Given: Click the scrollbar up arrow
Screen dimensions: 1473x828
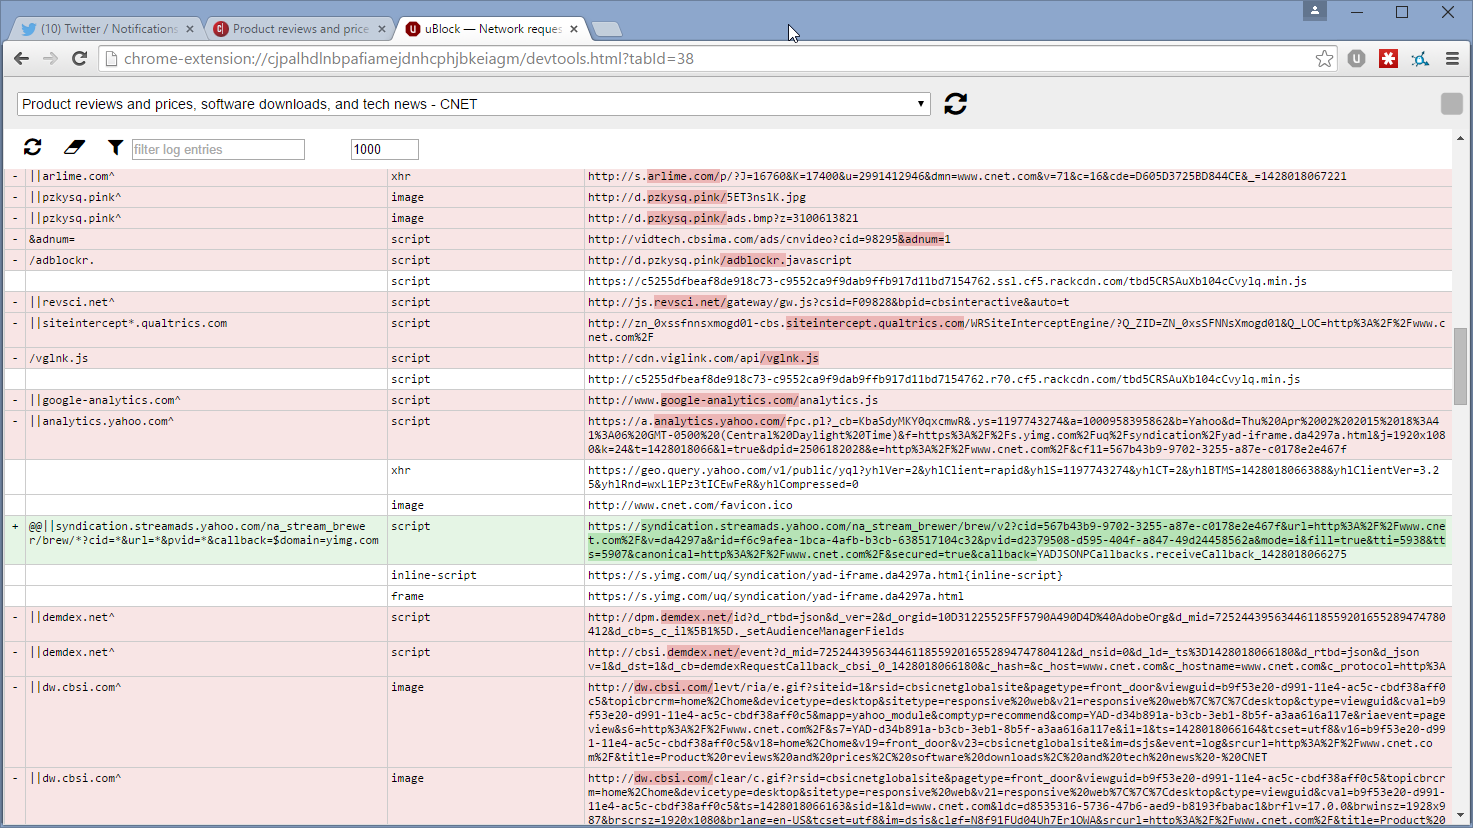Looking at the screenshot, I should 1461,138.
